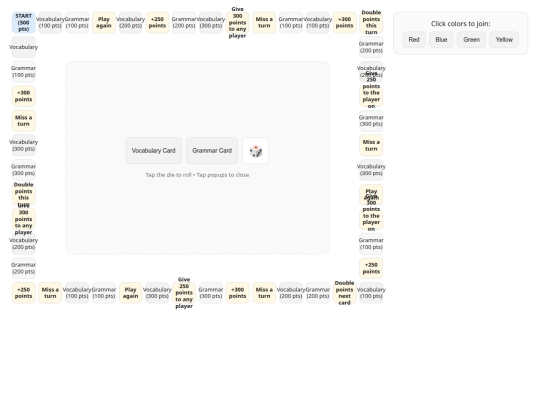Click Double points this turn tile in left column

pyautogui.click(x=23, y=195)
